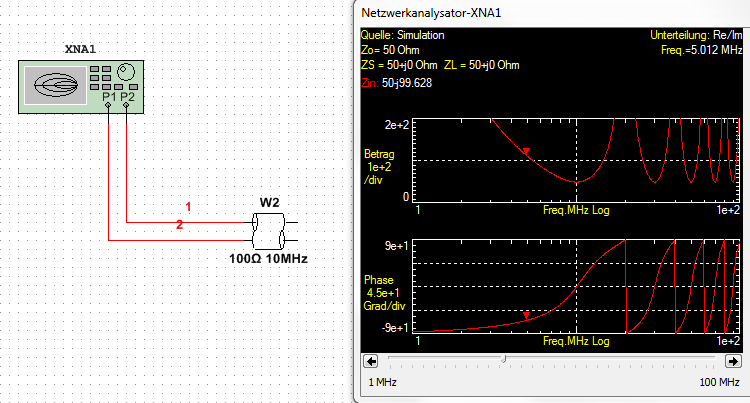Click the 9e+1 phase axis value
This screenshot has width=750, height=403.
pyautogui.click(x=397, y=246)
